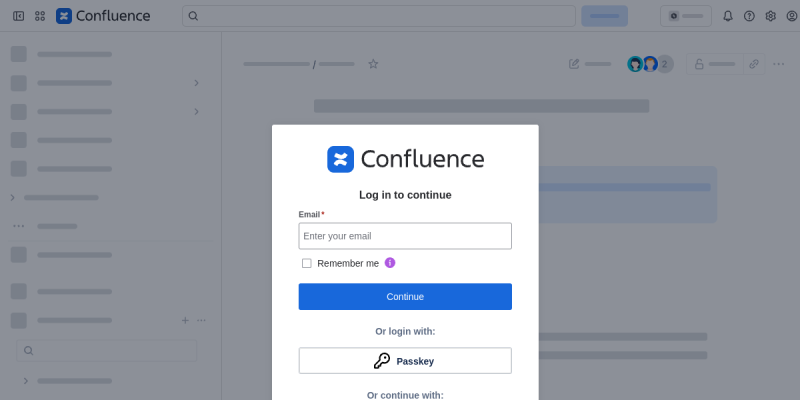Viewport: 800px width, 400px height.
Task: Log in with the Passkey button
Action: (x=405, y=361)
